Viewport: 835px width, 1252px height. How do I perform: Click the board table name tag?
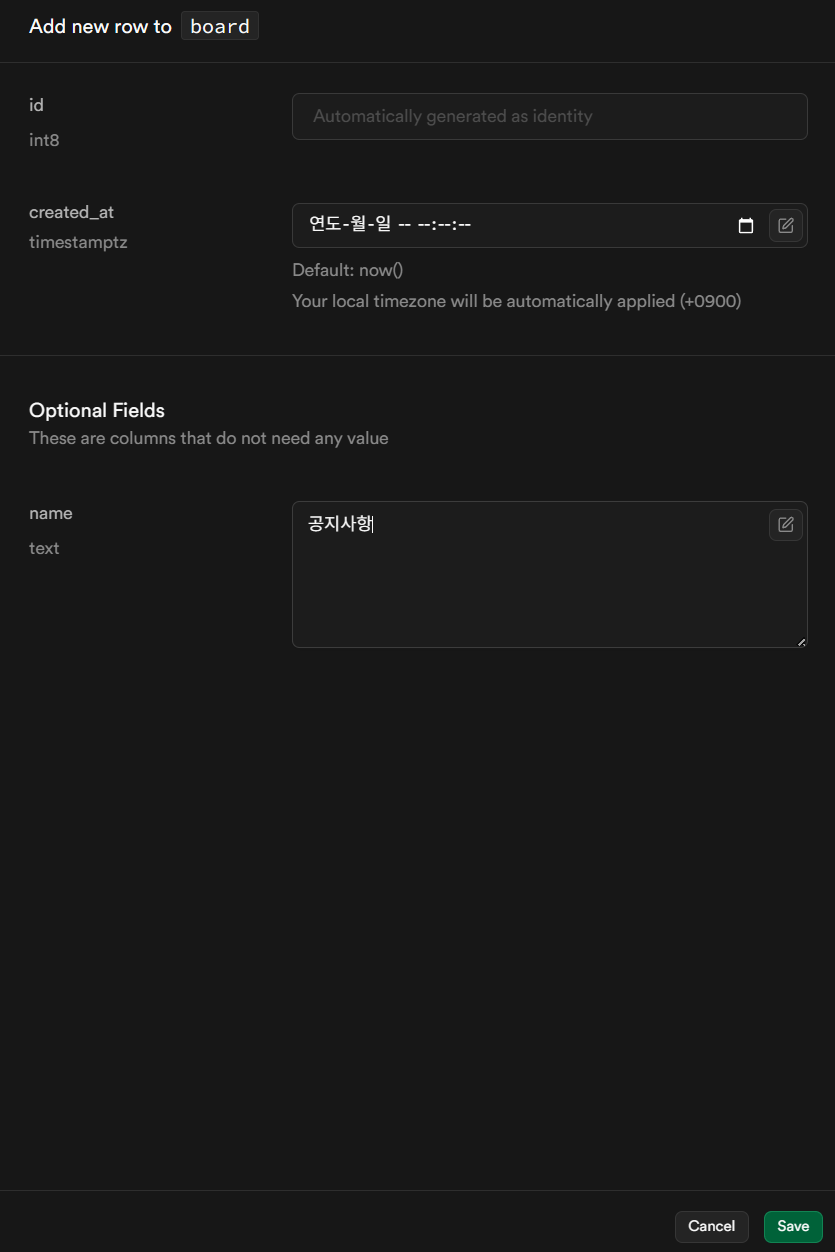(220, 26)
